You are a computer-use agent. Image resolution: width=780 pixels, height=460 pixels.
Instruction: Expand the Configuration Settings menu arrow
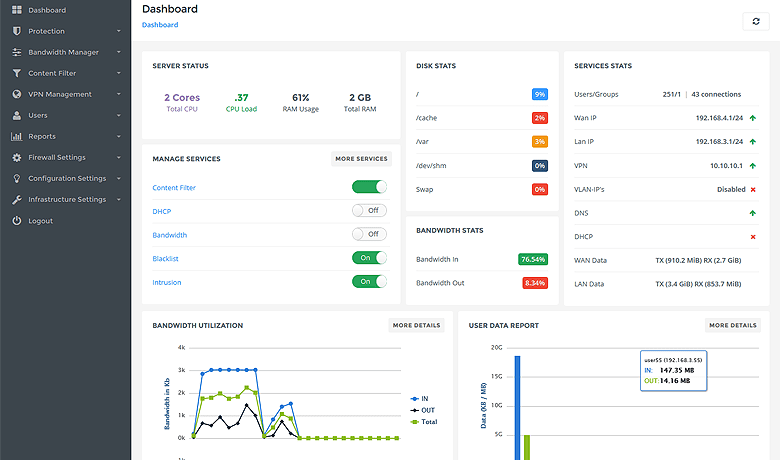pyautogui.click(x=119, y=179)
